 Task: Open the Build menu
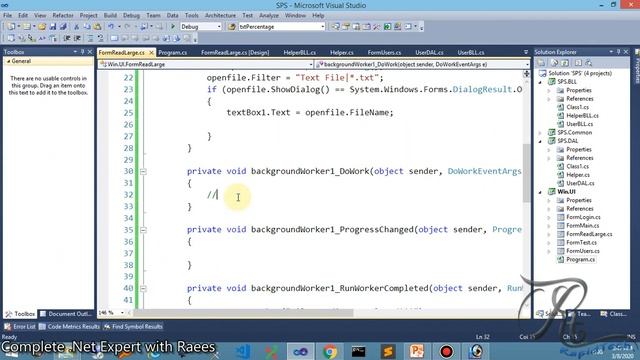110,16
